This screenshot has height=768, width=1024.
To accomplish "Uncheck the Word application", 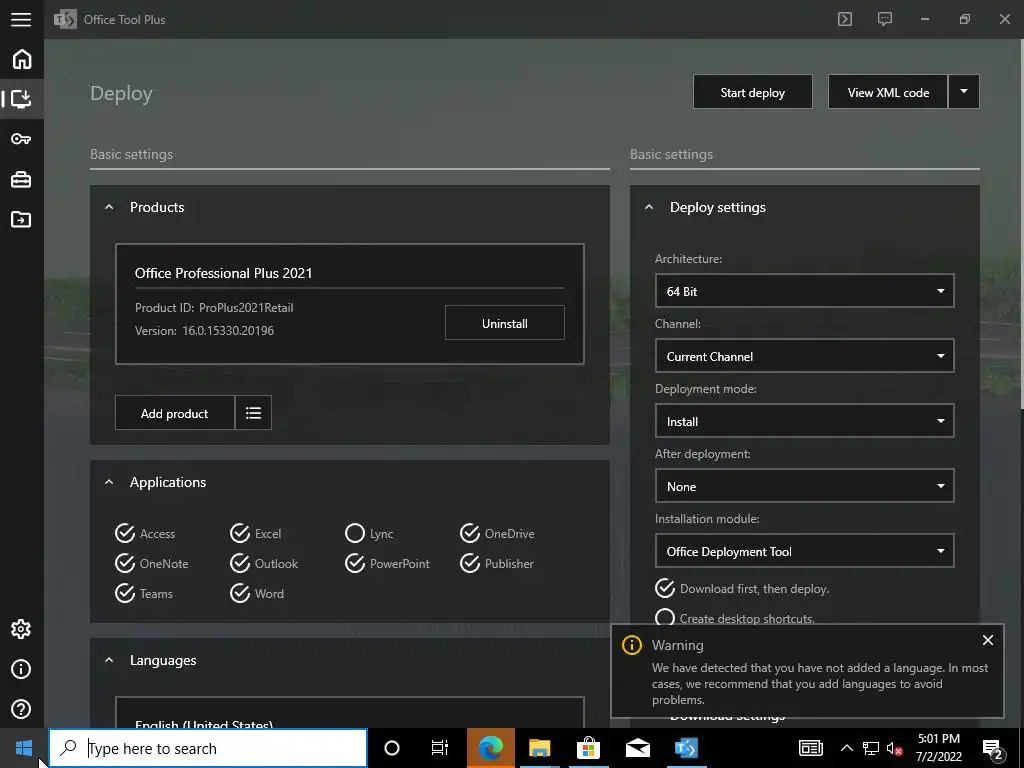I will click(240, 593).
